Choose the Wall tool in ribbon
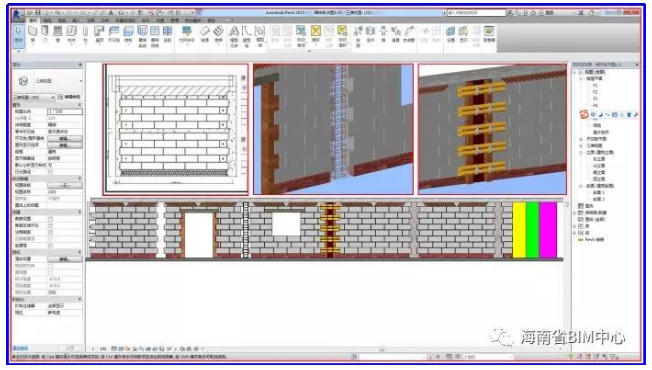This screenshot has height=370, width=652. pos(32,34)
